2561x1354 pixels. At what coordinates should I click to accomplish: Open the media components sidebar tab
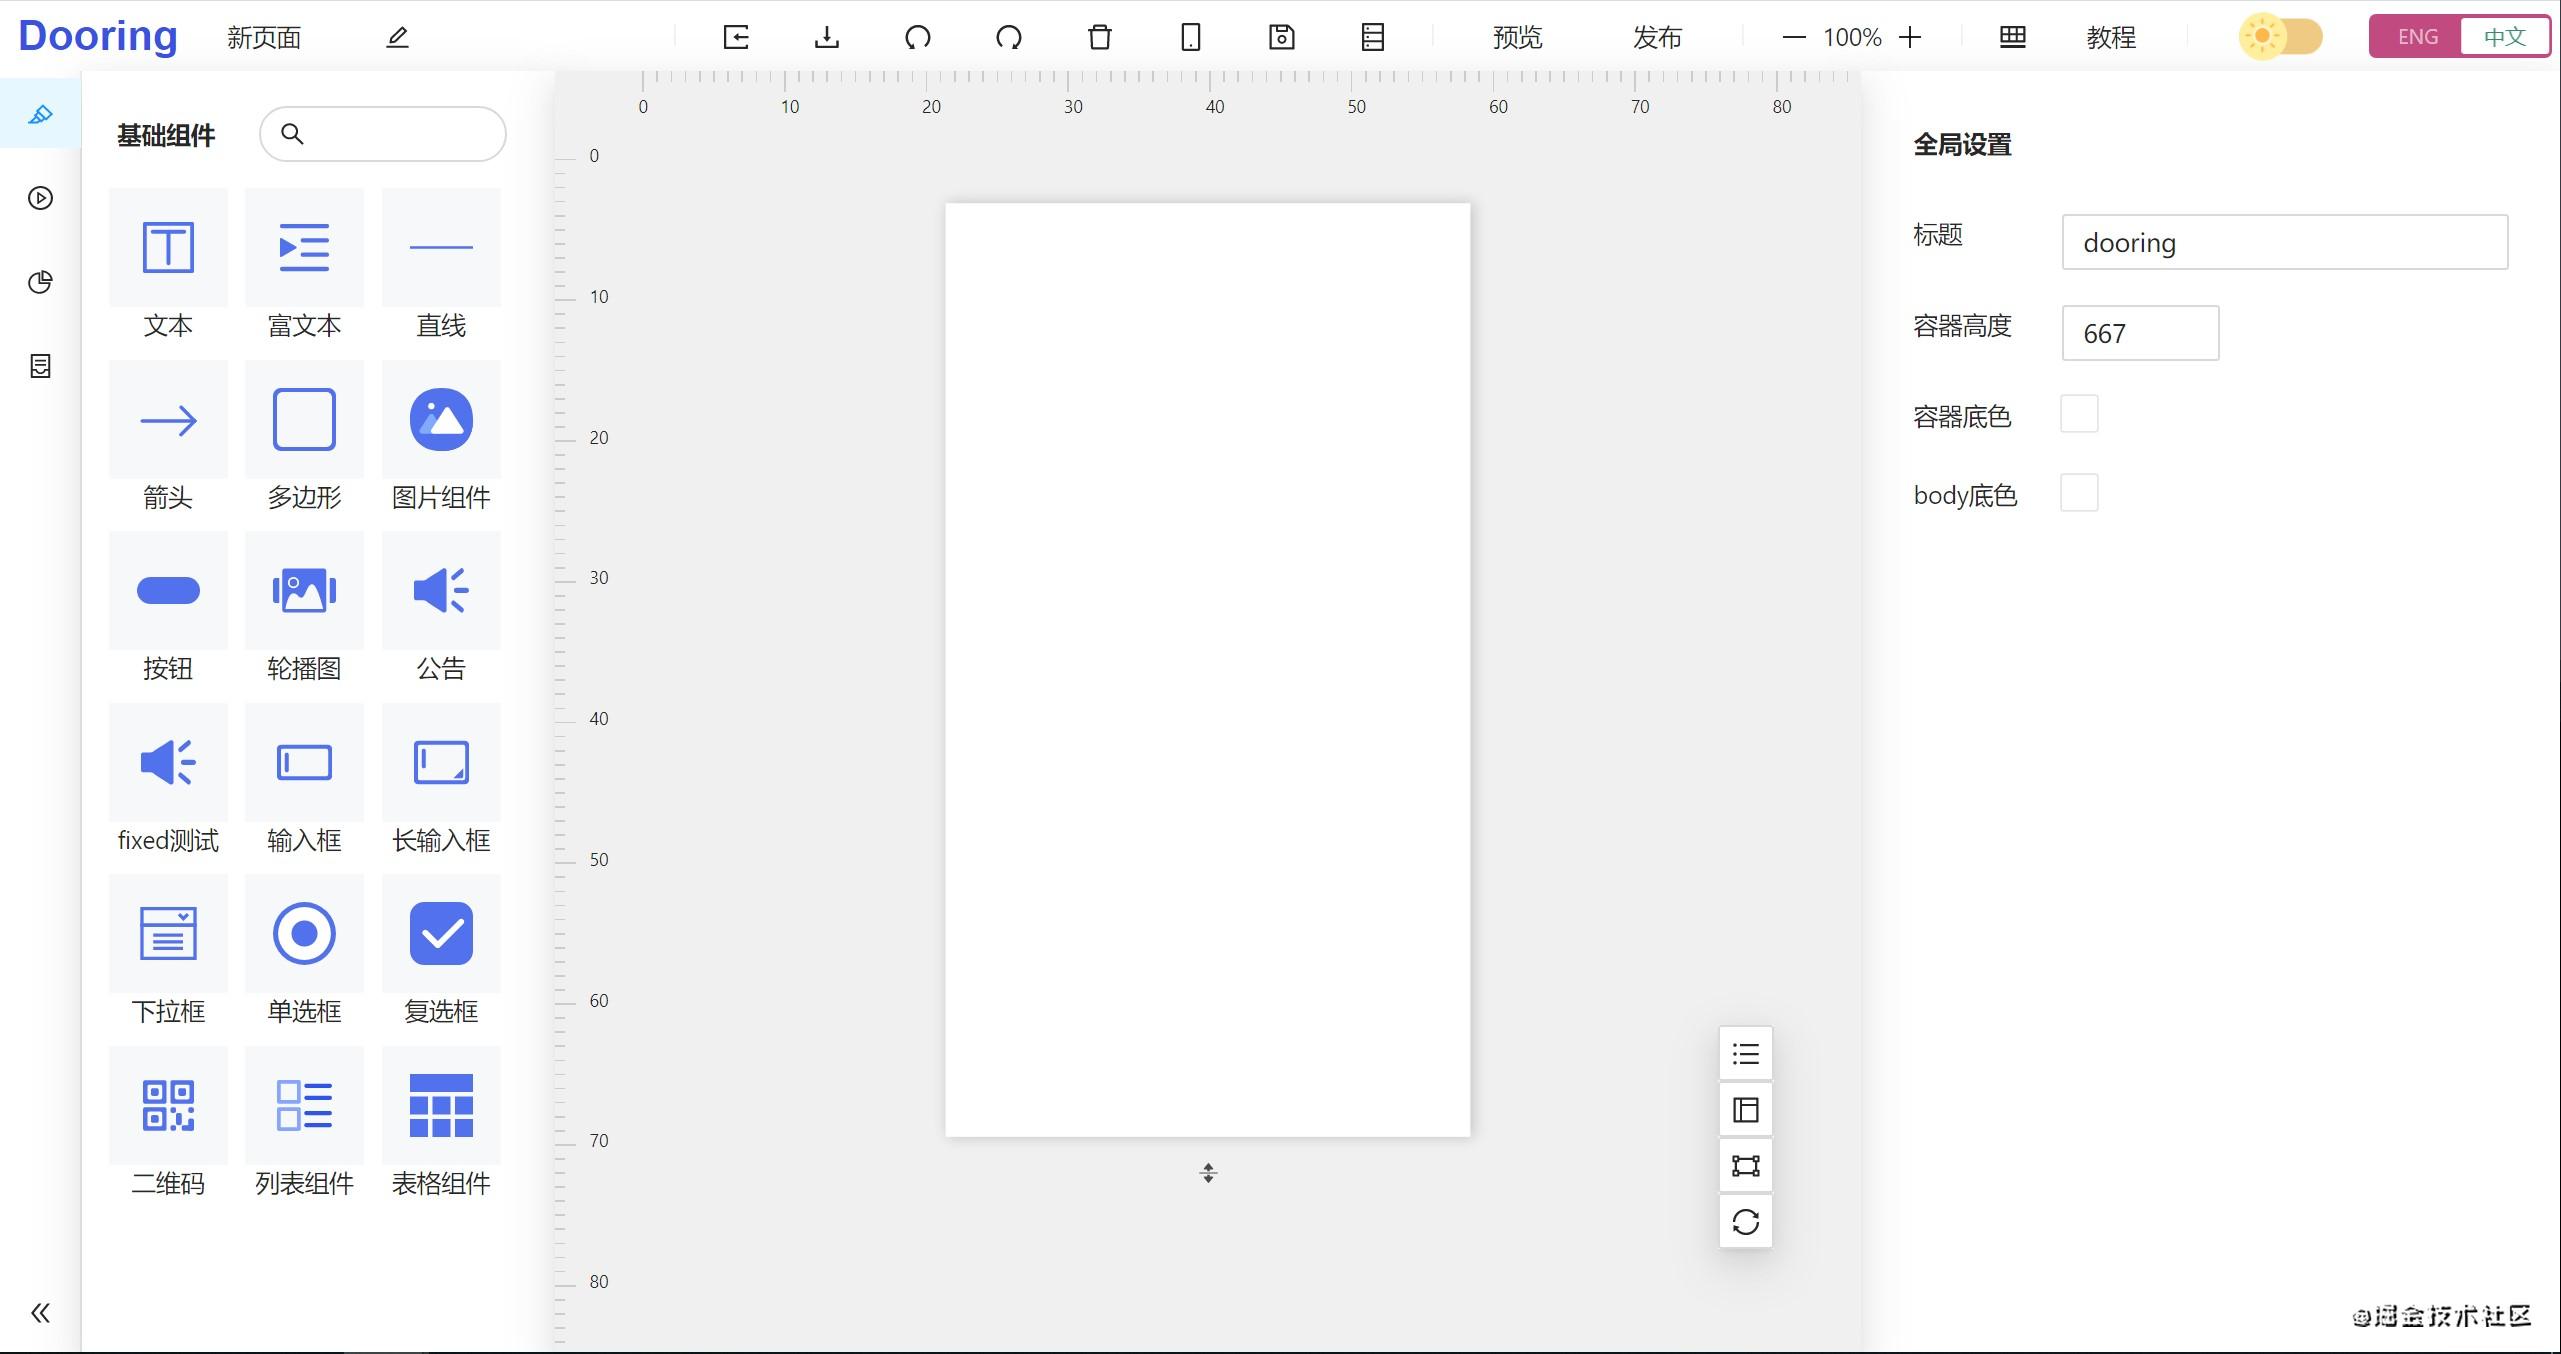[40, 198]
